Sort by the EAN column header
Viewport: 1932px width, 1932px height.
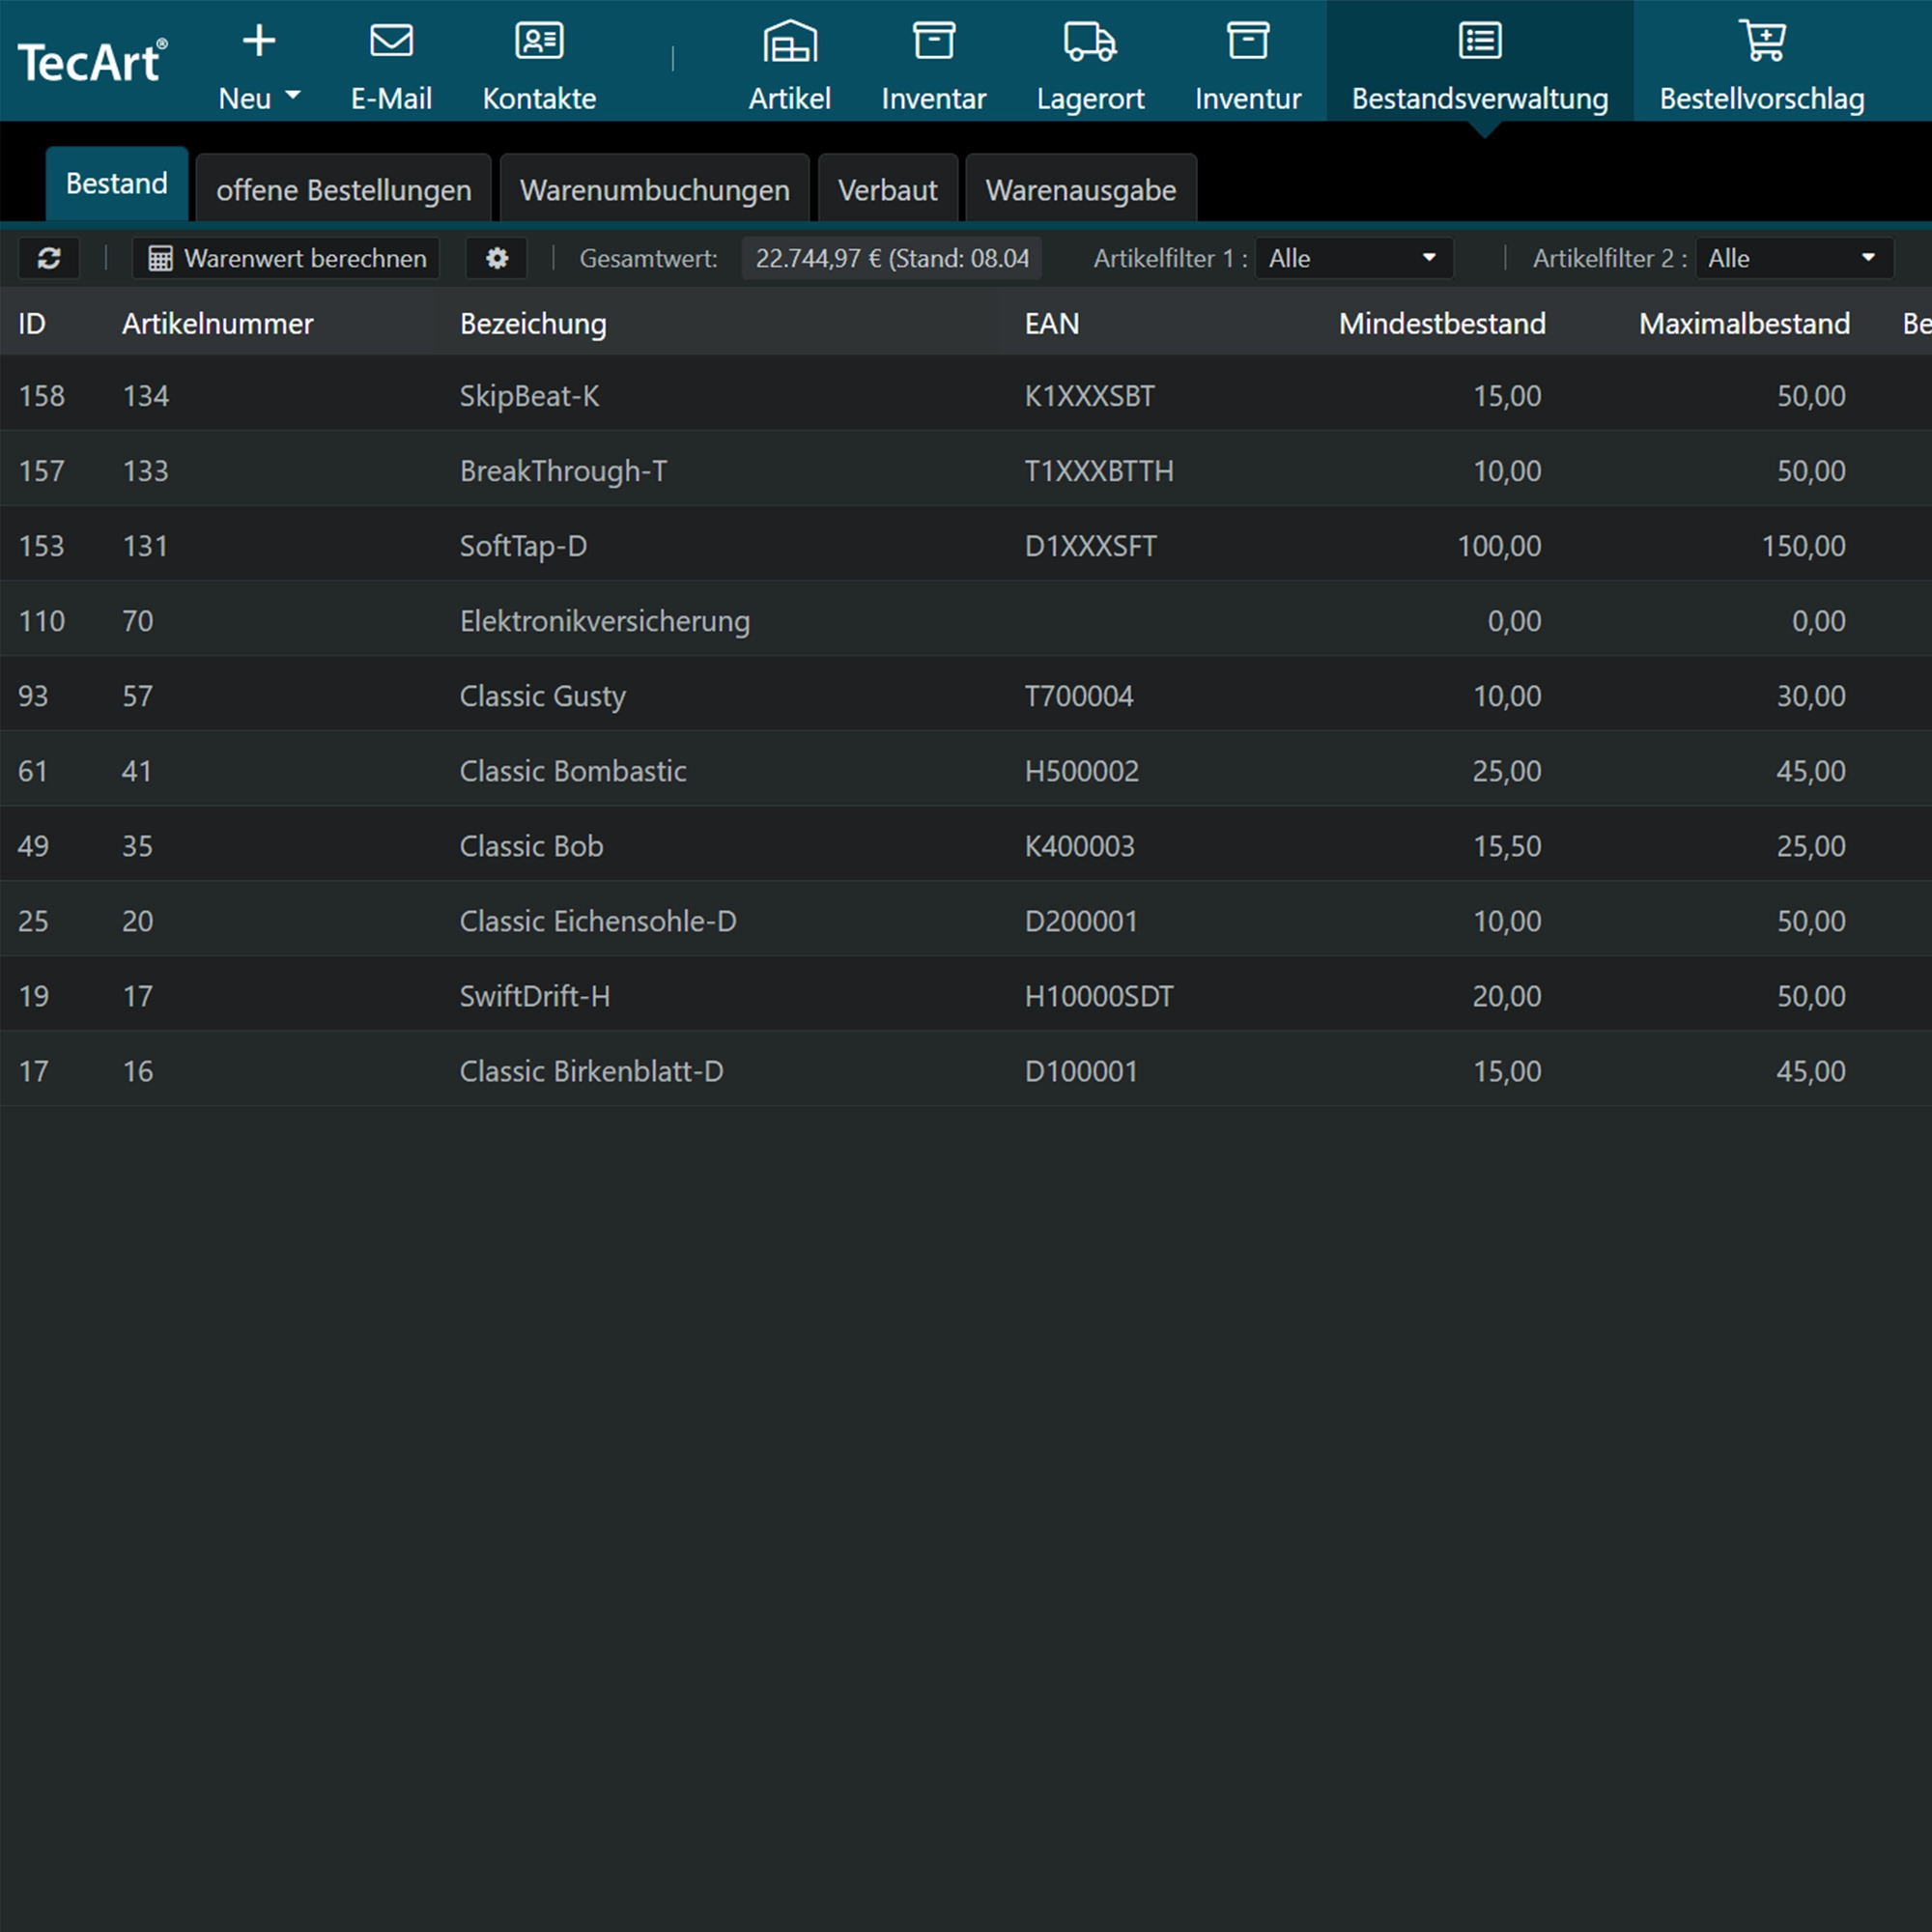point(1052,324)
